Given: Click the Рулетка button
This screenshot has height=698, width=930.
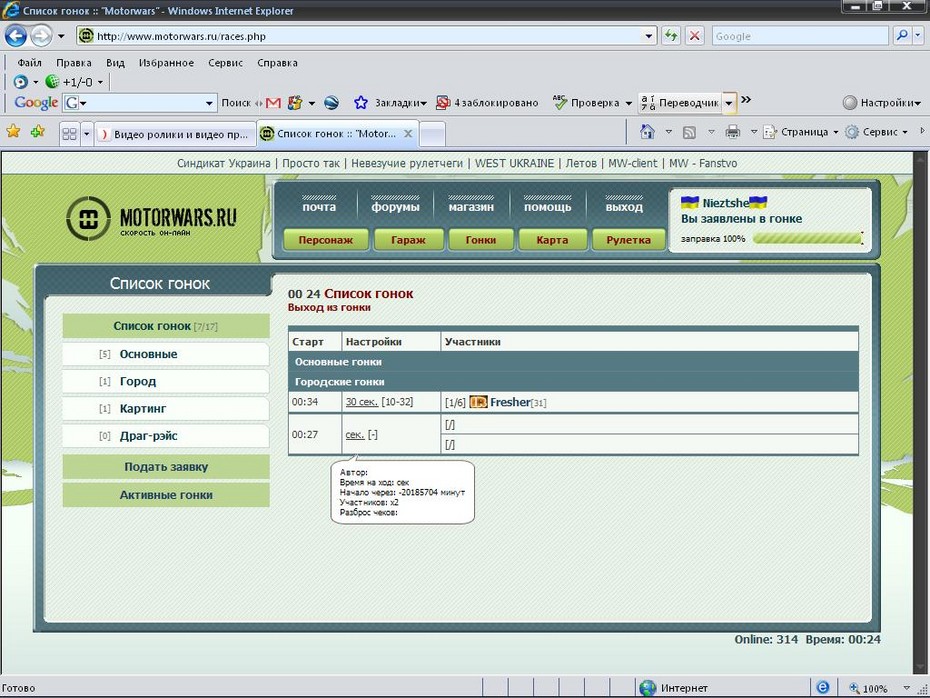Looking at the screenshot, I should coord(628,240).
